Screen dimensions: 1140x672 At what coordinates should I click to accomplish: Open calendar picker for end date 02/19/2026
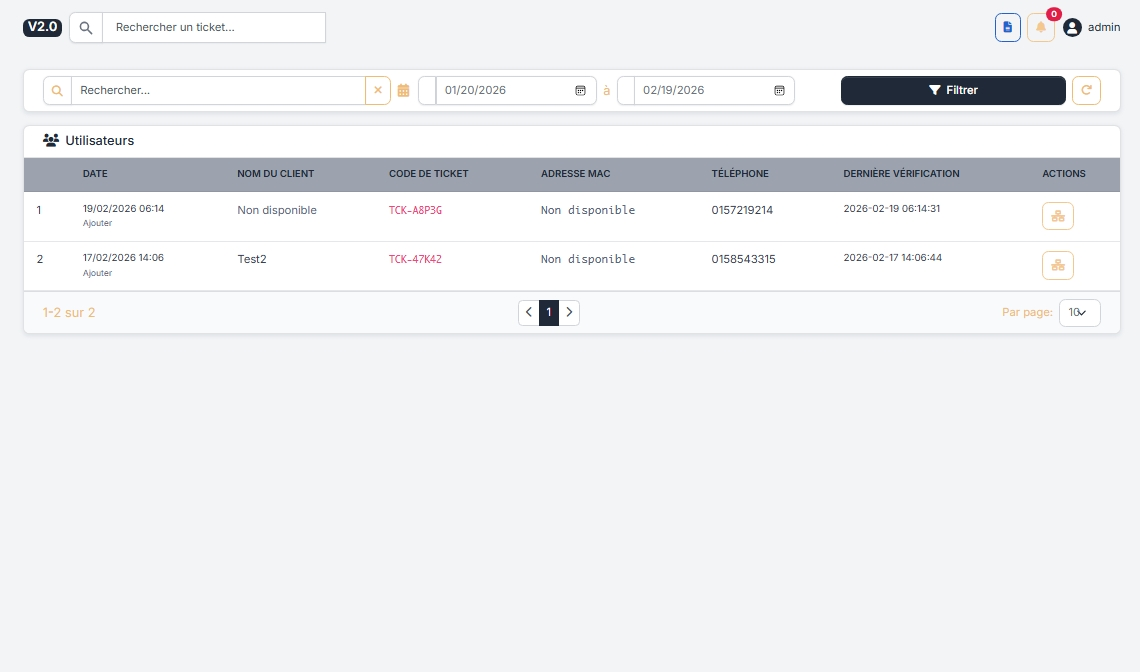[x=779, y=90]
